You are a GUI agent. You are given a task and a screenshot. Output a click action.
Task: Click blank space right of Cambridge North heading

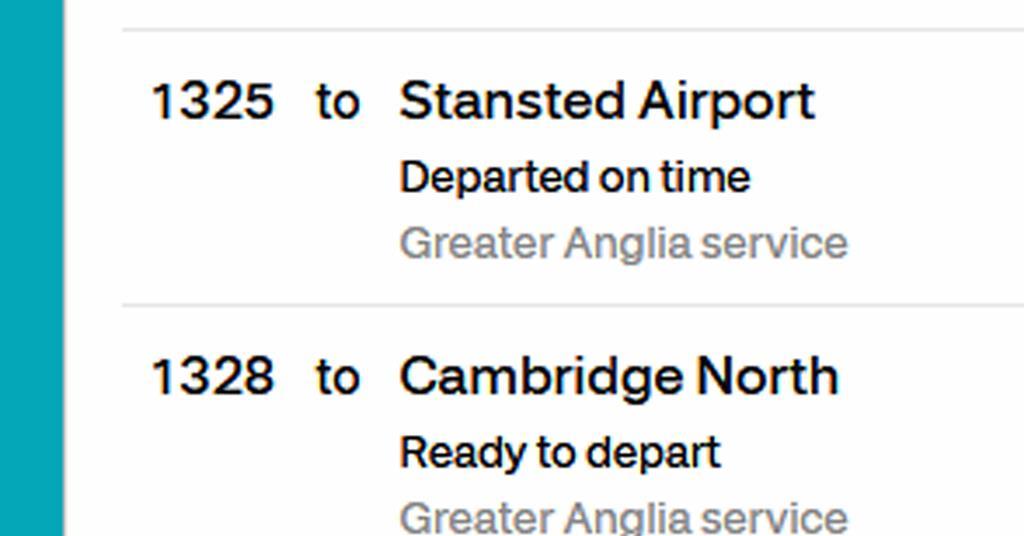pos(930,377)
